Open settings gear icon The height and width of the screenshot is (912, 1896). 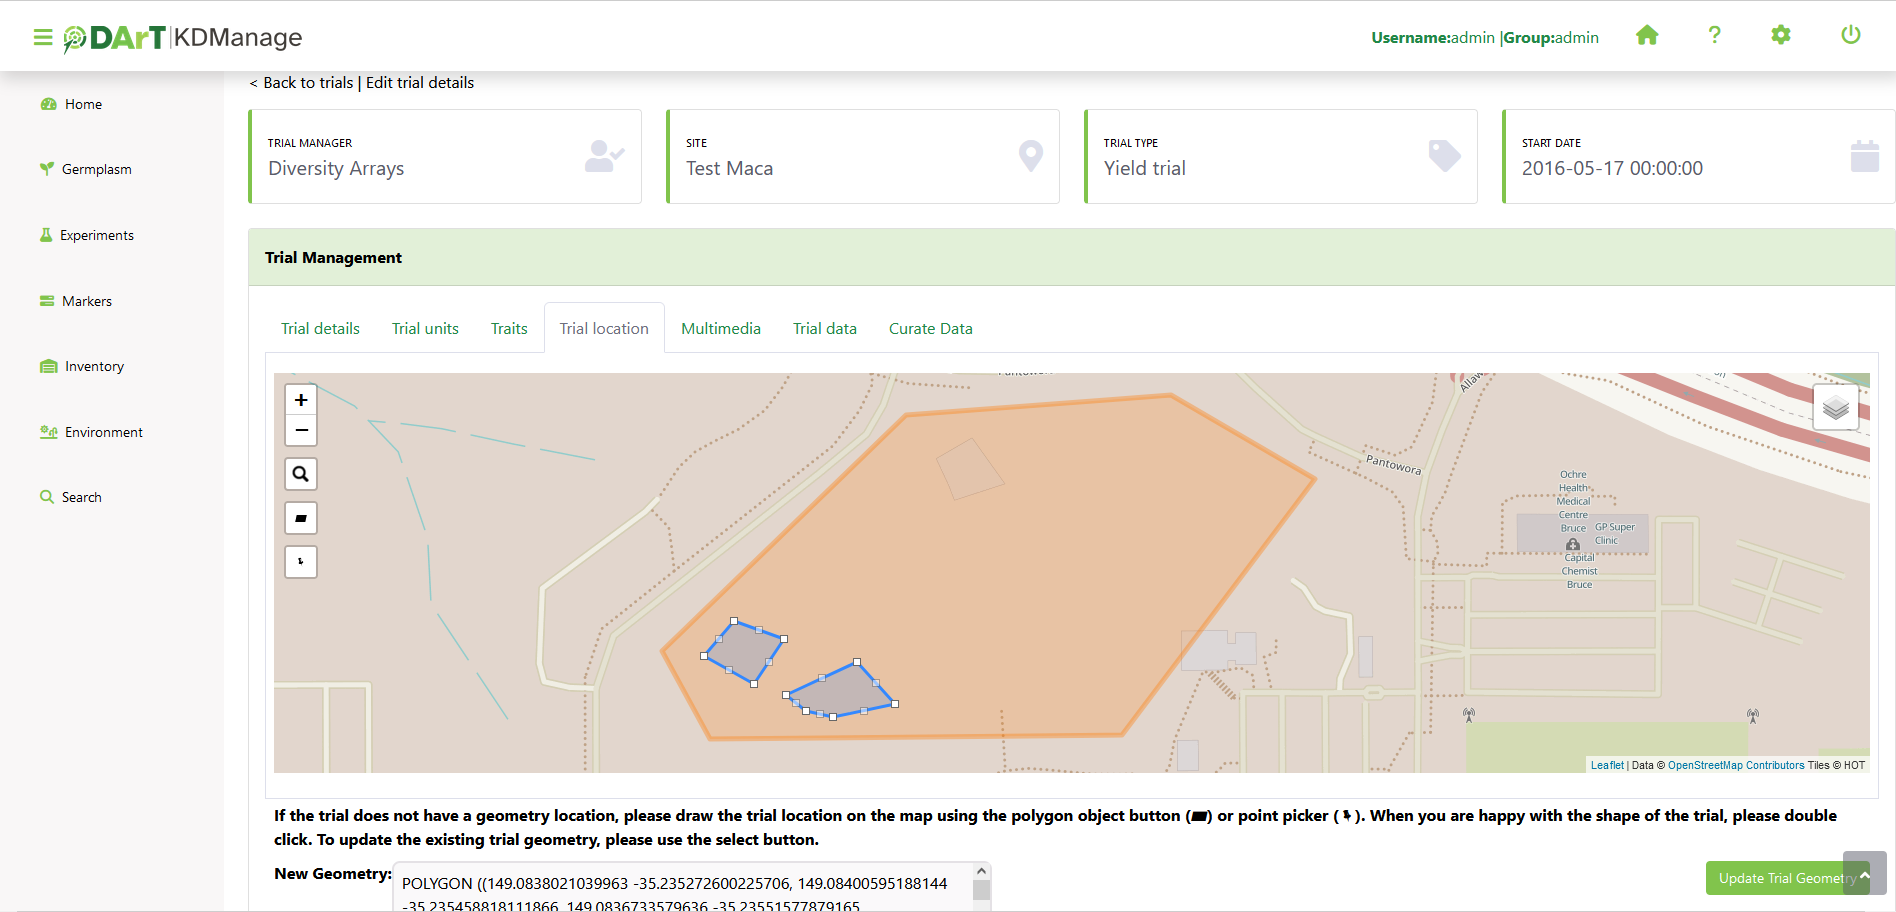pos(1781,36)
